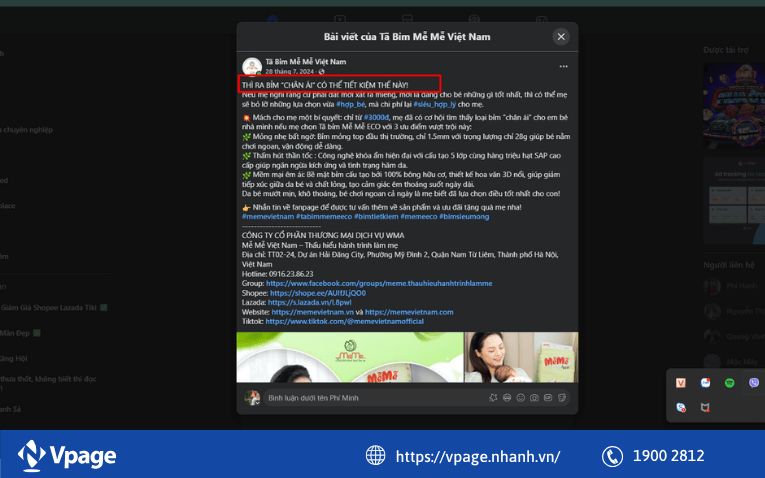Close the Tã Bỉm Mễ Mễ post dialog
The image size is (765, 478).
(561, 37)
